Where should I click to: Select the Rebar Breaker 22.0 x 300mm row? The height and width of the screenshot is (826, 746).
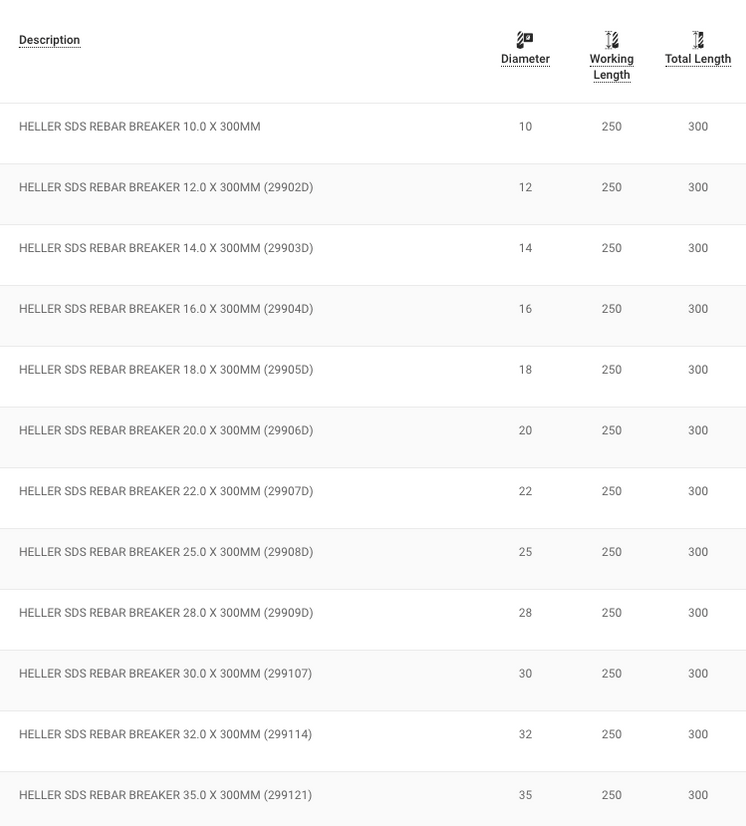coord(166,491)
